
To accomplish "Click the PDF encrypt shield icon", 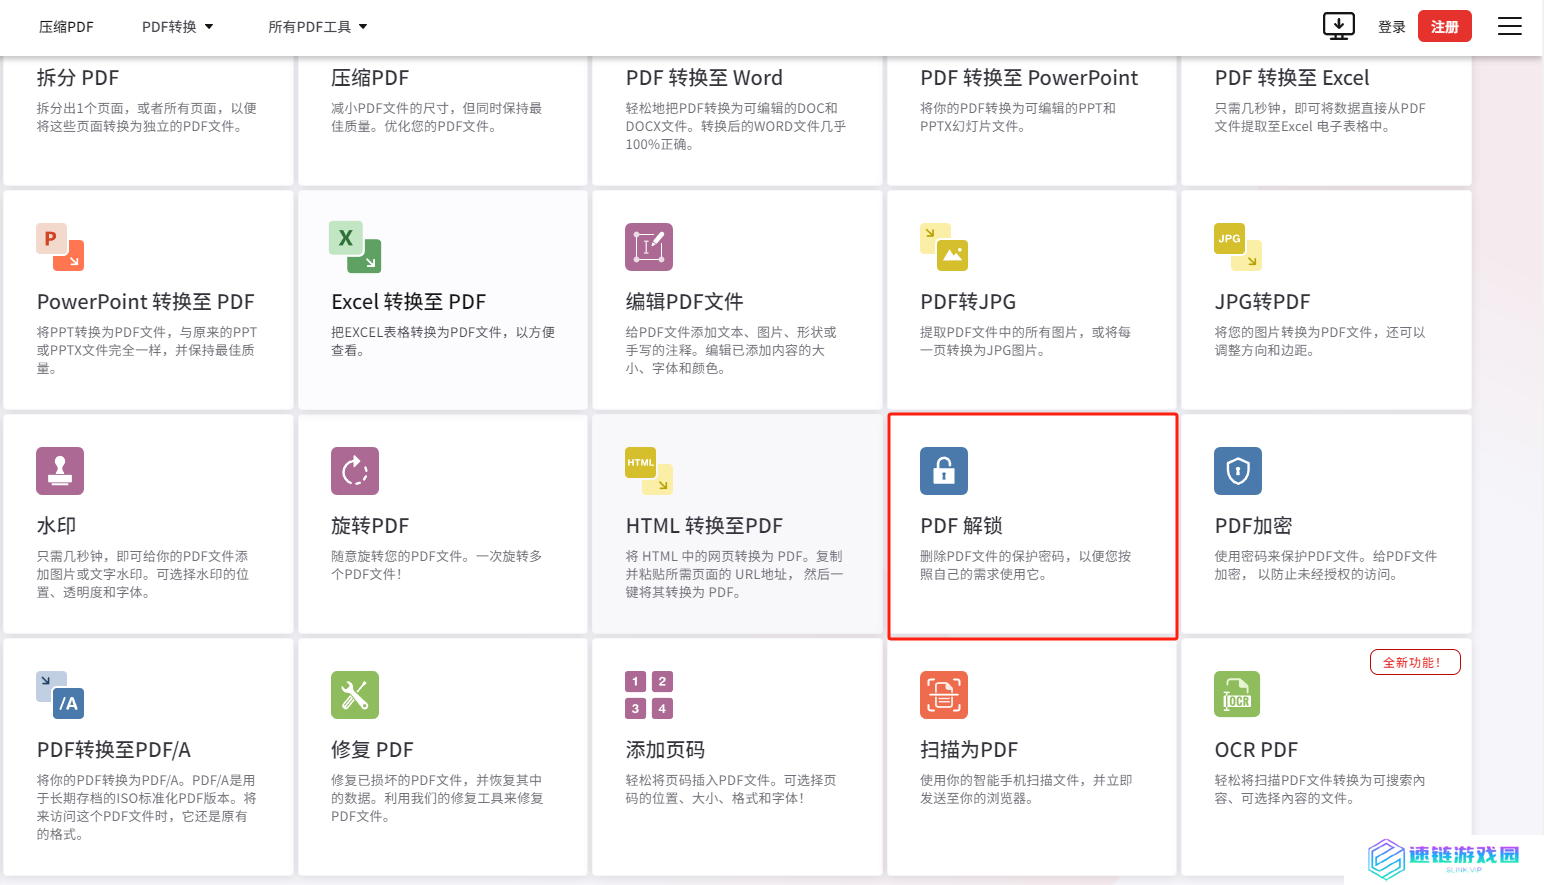I will (x=1238, y=471).
